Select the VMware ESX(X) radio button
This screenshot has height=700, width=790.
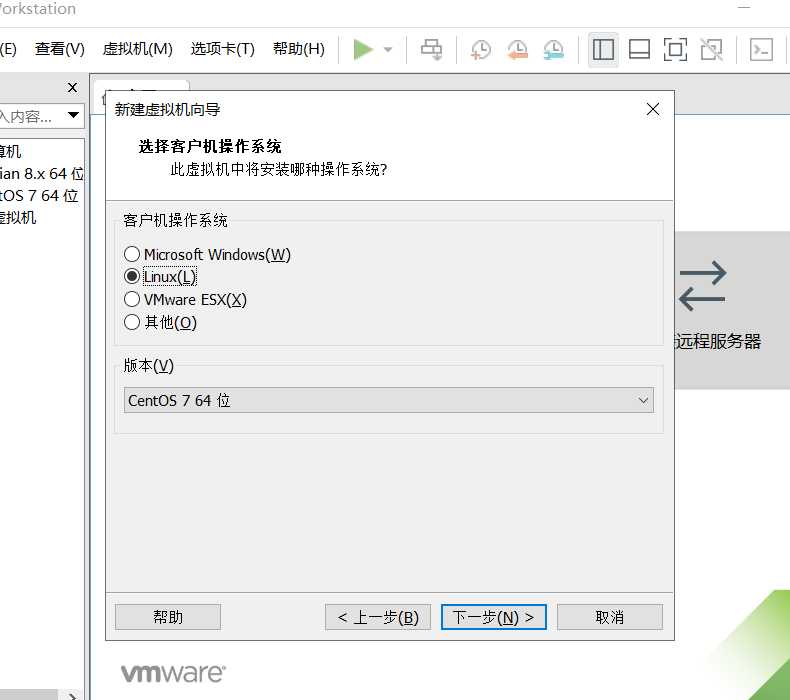click(x=132, y=299)
